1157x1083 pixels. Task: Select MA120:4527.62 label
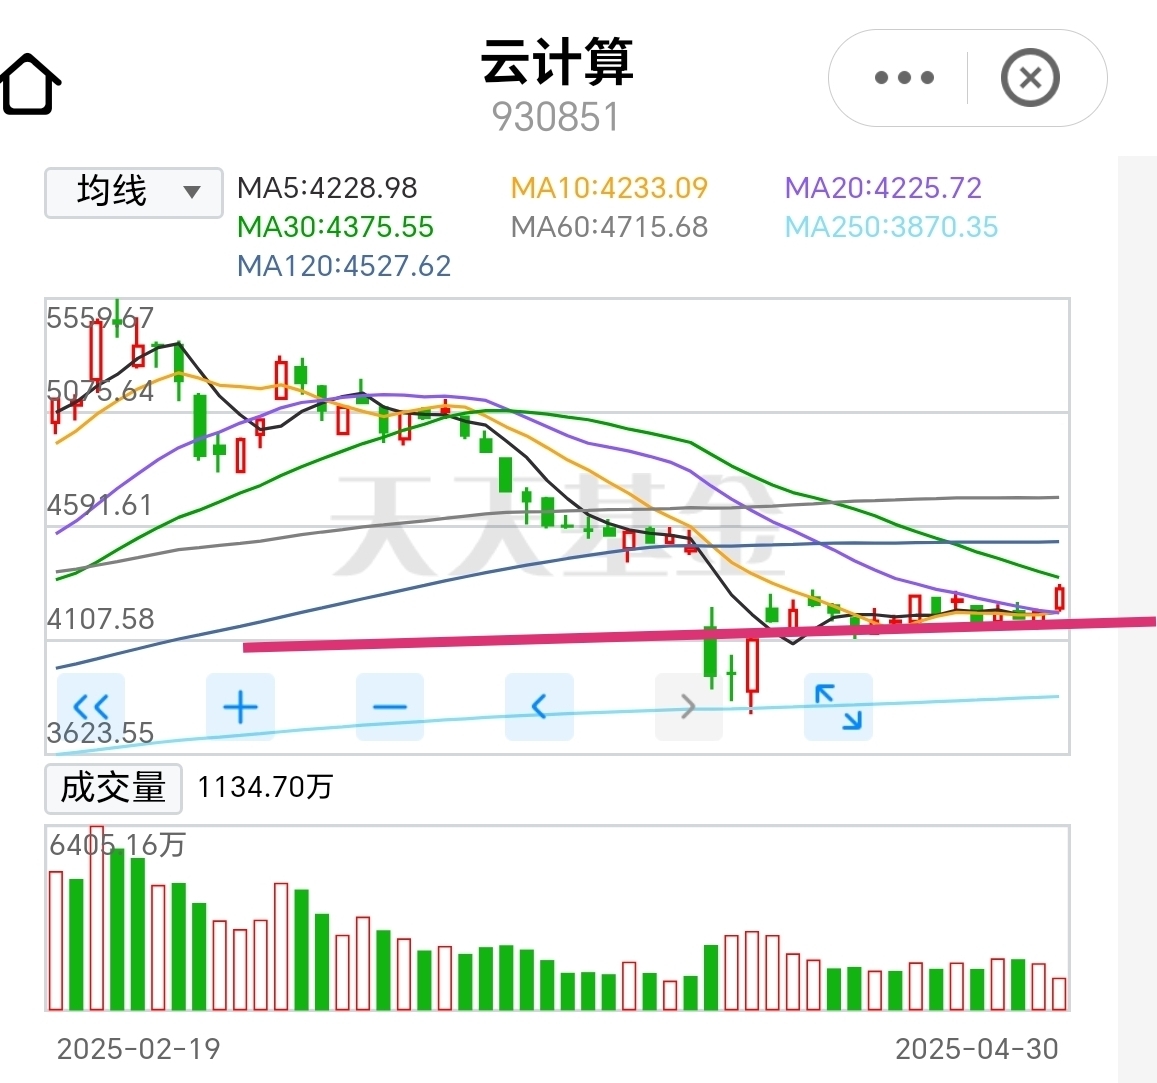(344, 266)
